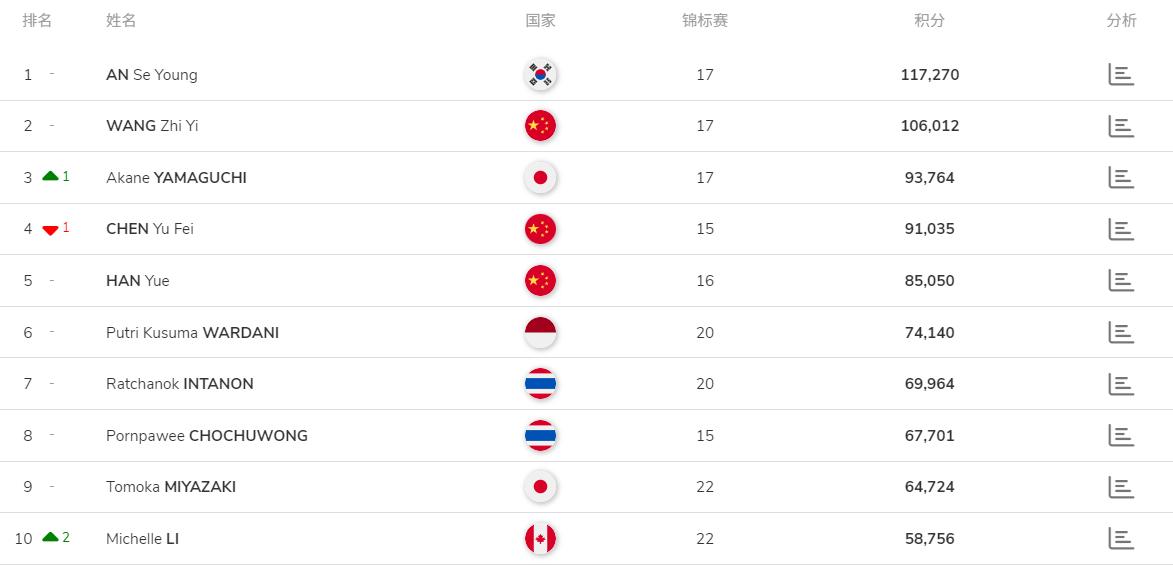Screen dimensions: 1173x565
Task: Click the Canada flag icon
Action: 540,538
